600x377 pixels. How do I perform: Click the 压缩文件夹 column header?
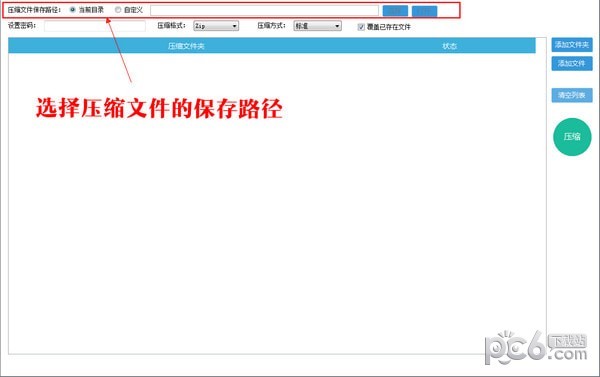tap(186, 46)
